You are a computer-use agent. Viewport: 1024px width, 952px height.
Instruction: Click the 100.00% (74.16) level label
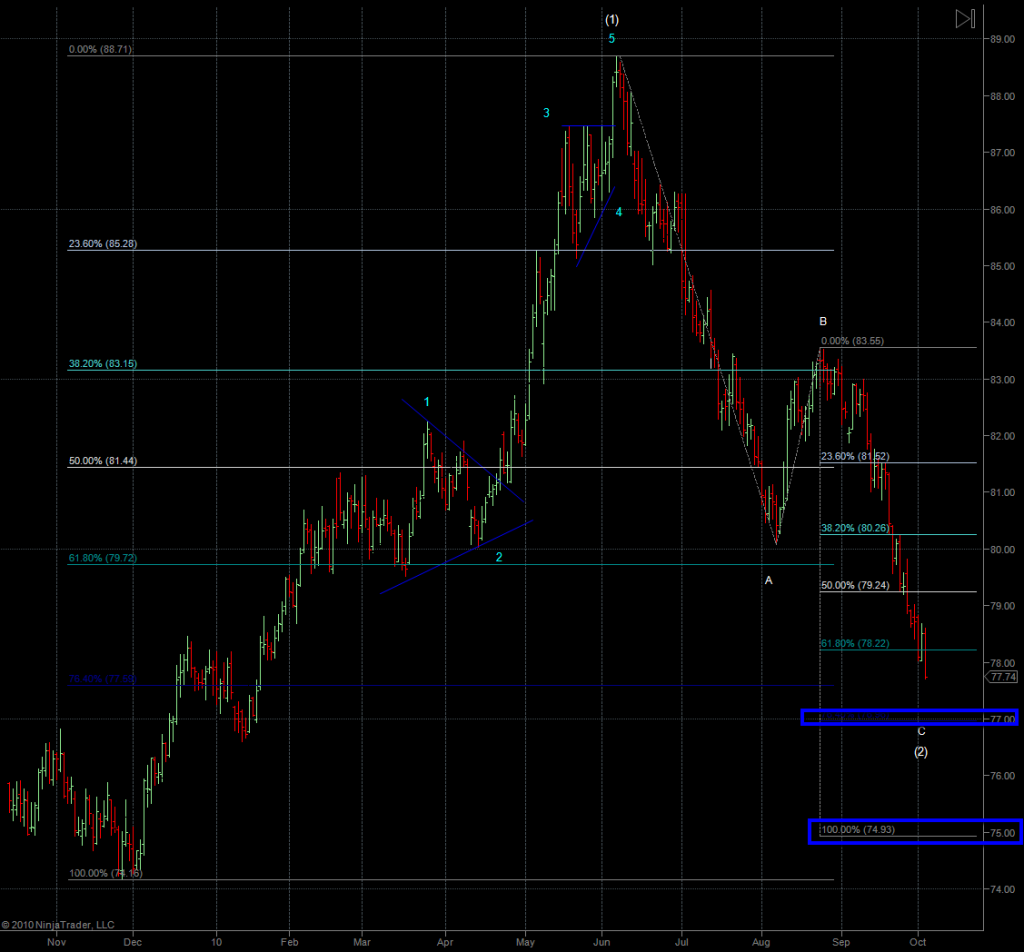tap(105, 873)
